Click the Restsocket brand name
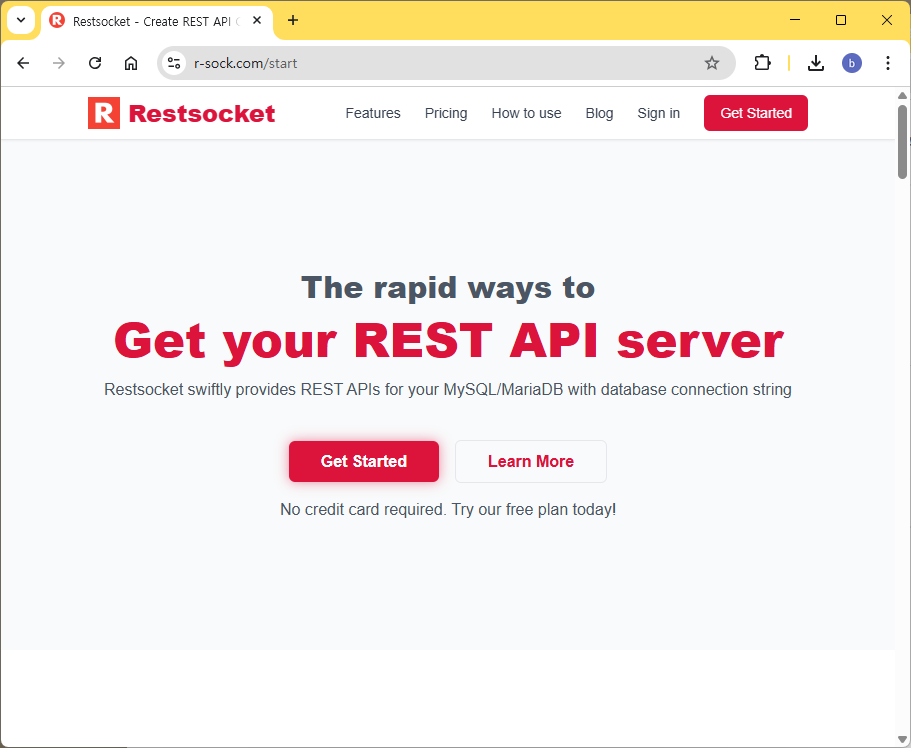 (202, 113)
